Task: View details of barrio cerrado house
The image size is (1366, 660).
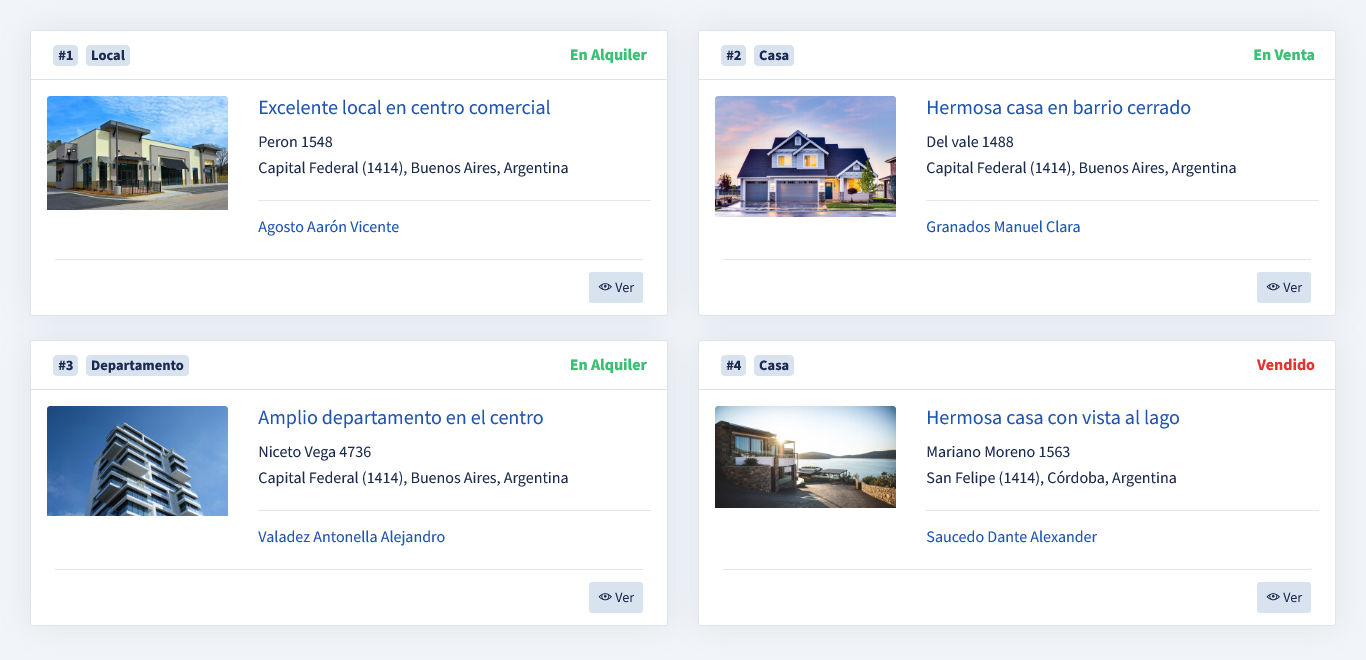Action: point(1283,287)
